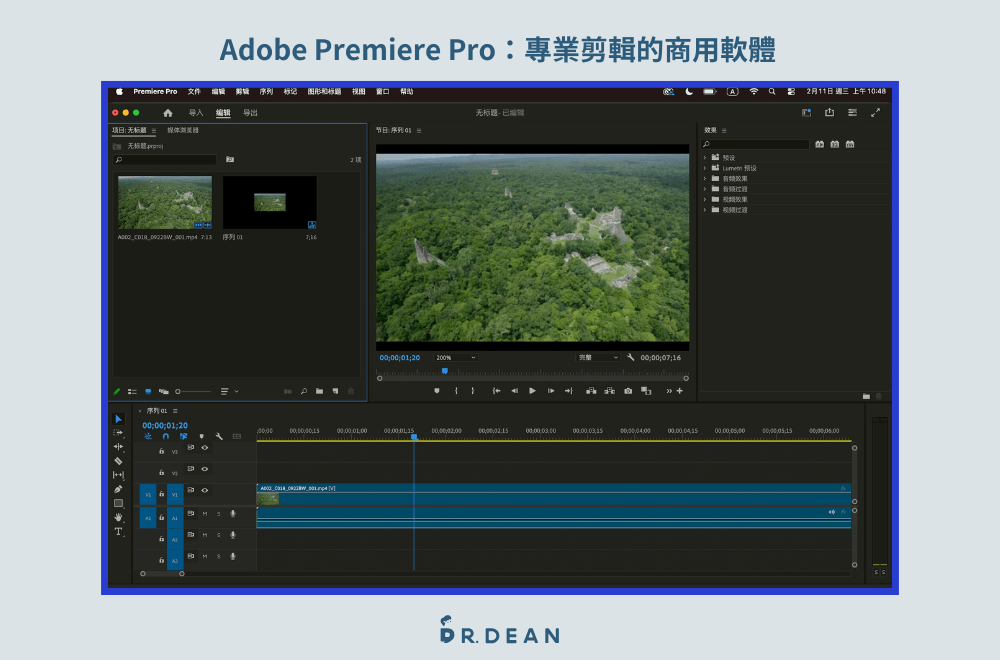Switch Project panel to List view
Image resolution: width=1000 pixels, height=660 pixels.
pos(132,392)
